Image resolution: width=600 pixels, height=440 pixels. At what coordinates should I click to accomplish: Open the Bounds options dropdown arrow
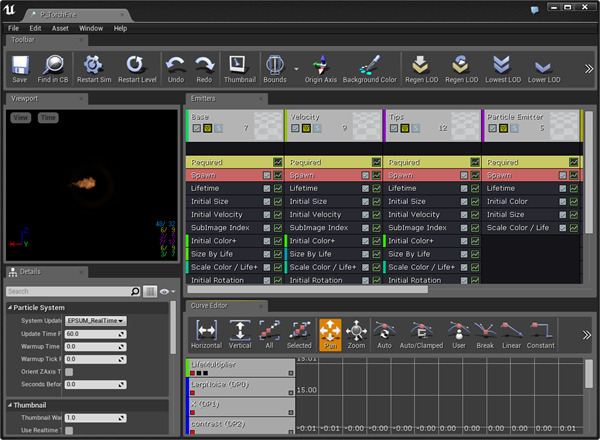coord(297,68)
